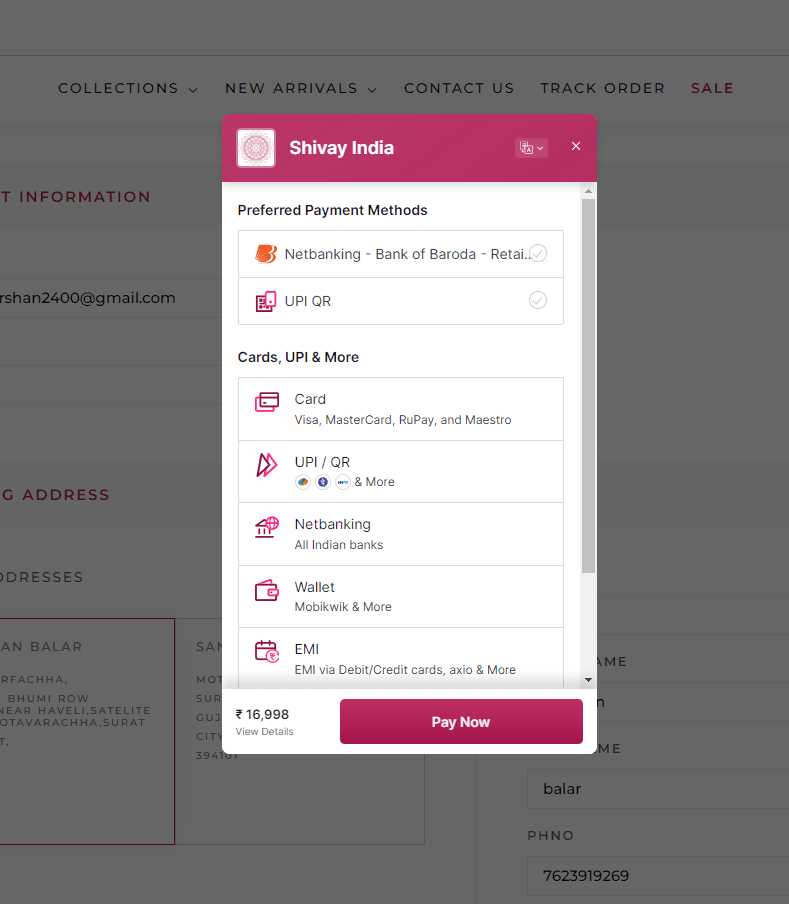
Task: Click scrollbar down arrow in payment dialog
Action: tap(588, 680)
